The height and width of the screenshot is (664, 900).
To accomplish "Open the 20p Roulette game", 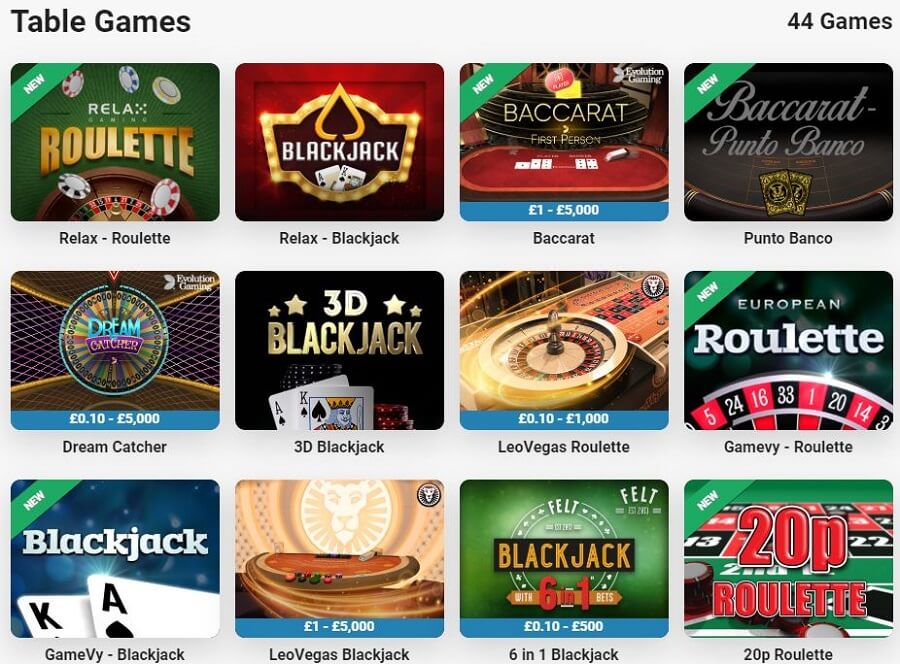I will 789,558.
